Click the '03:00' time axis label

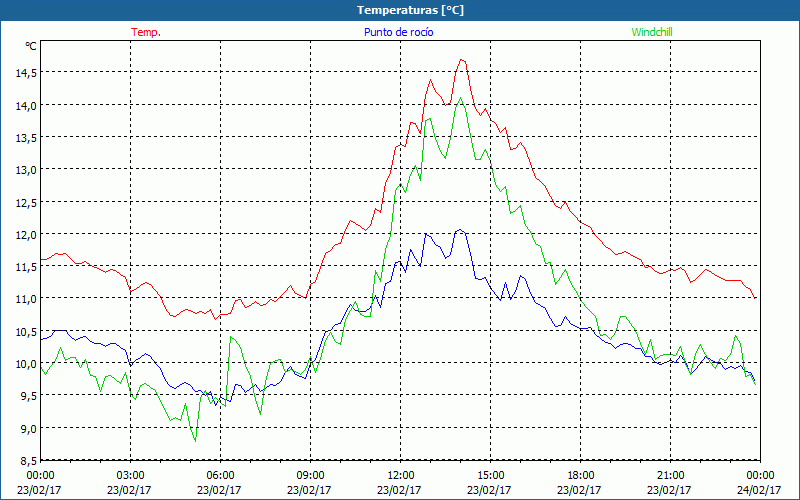click(x=129, y=475)
